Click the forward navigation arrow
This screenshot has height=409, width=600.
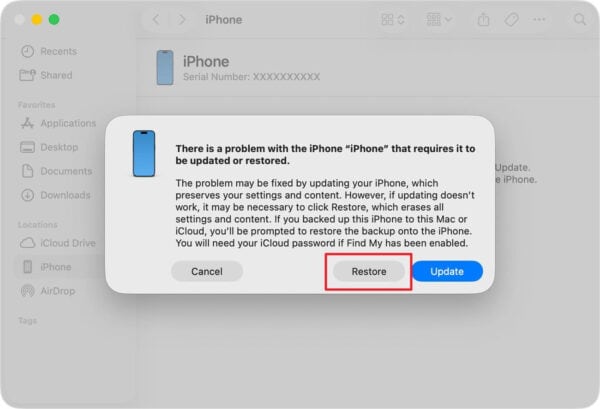182,20
